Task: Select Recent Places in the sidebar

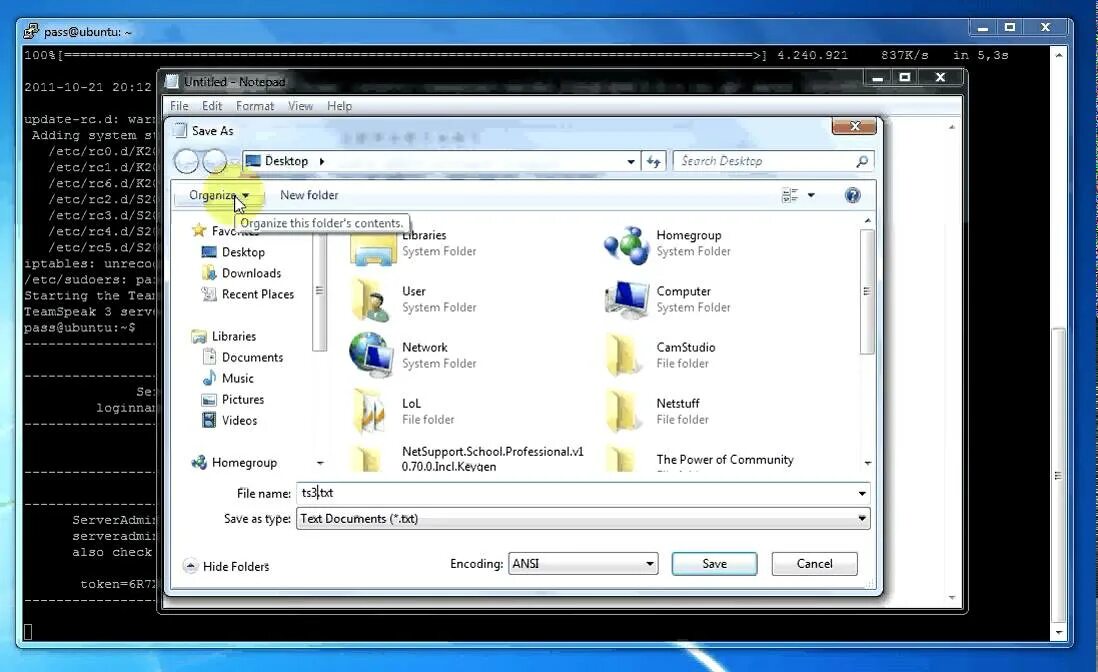Action: pyautogui.click(x=257, y=294)
